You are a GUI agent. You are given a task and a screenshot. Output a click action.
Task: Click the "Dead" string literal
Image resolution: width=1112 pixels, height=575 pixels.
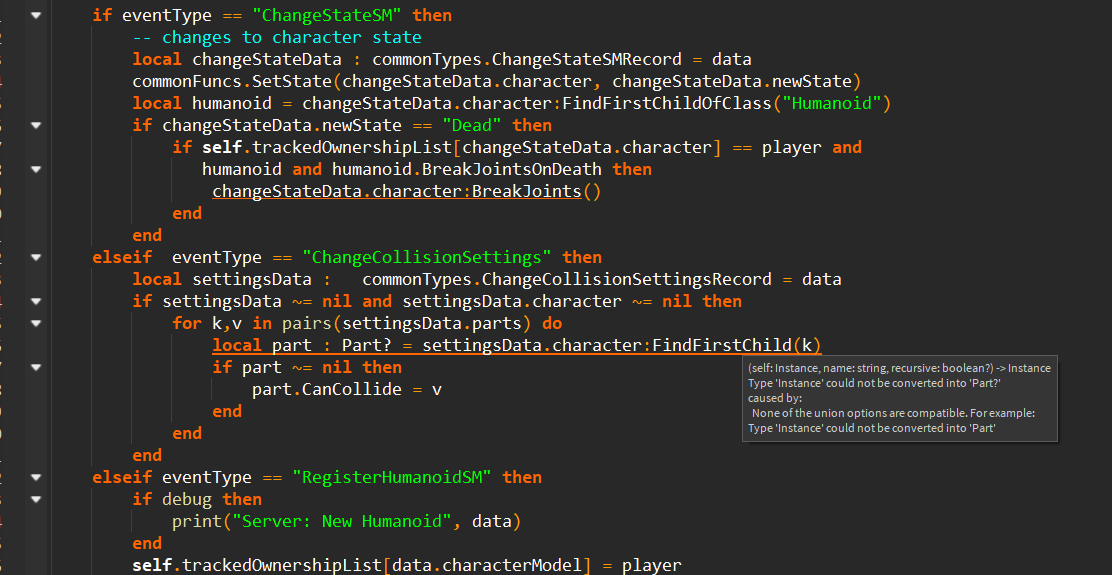(472, 125)
